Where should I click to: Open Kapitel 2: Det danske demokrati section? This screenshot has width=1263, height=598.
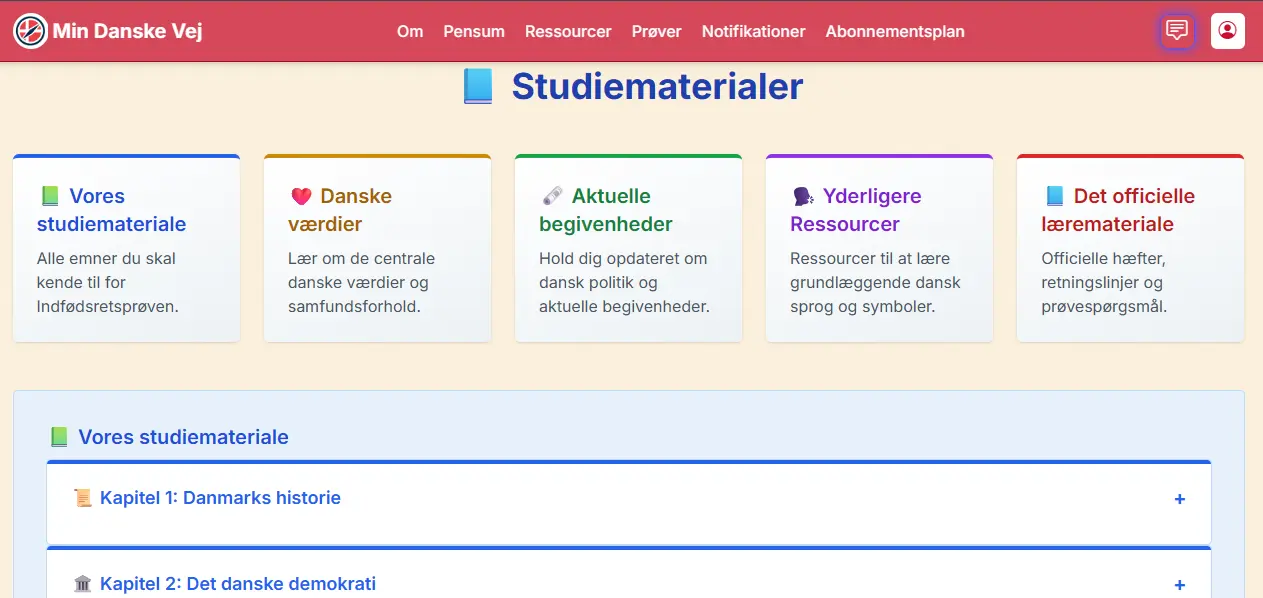pos(237,584)
